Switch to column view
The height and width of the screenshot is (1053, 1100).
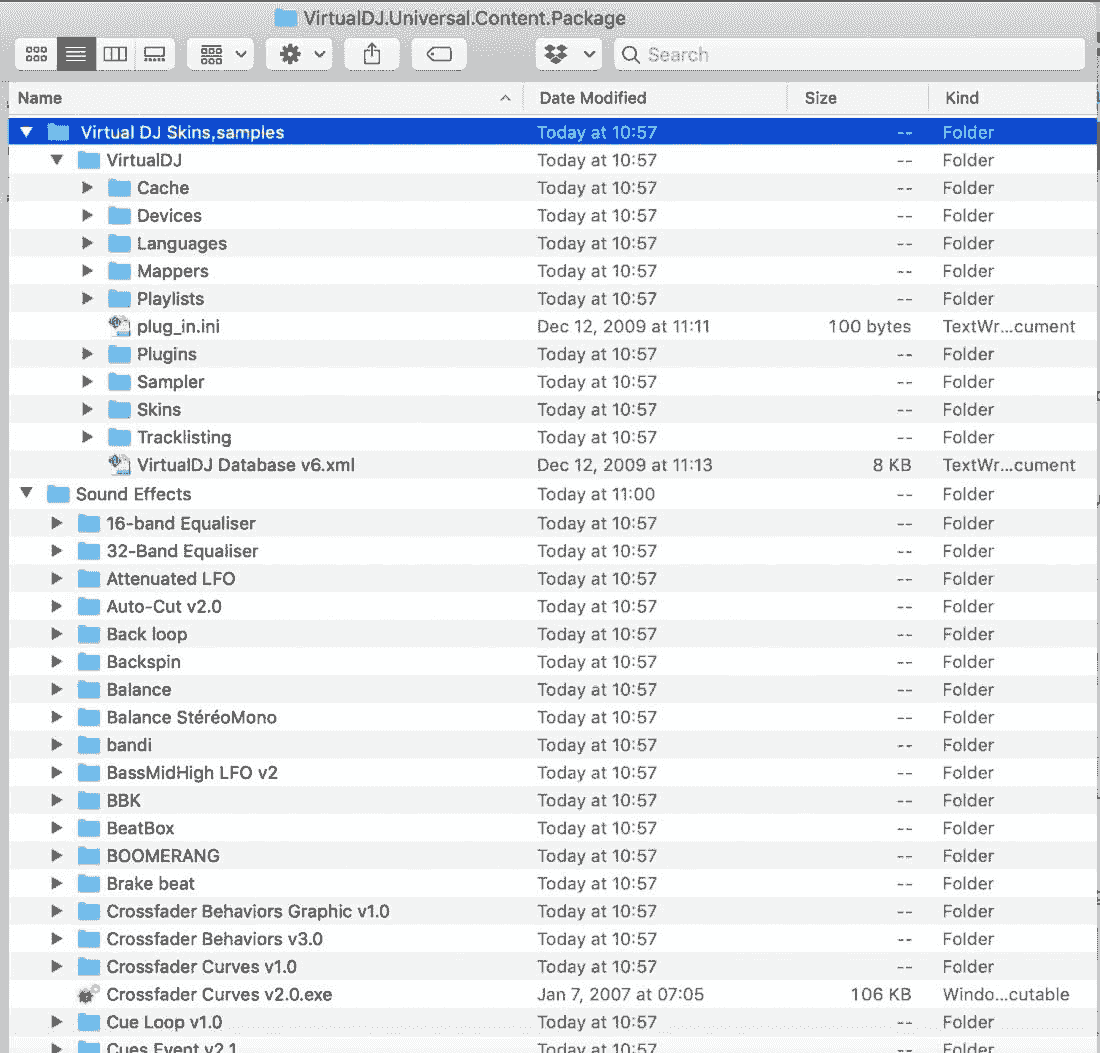115,54
